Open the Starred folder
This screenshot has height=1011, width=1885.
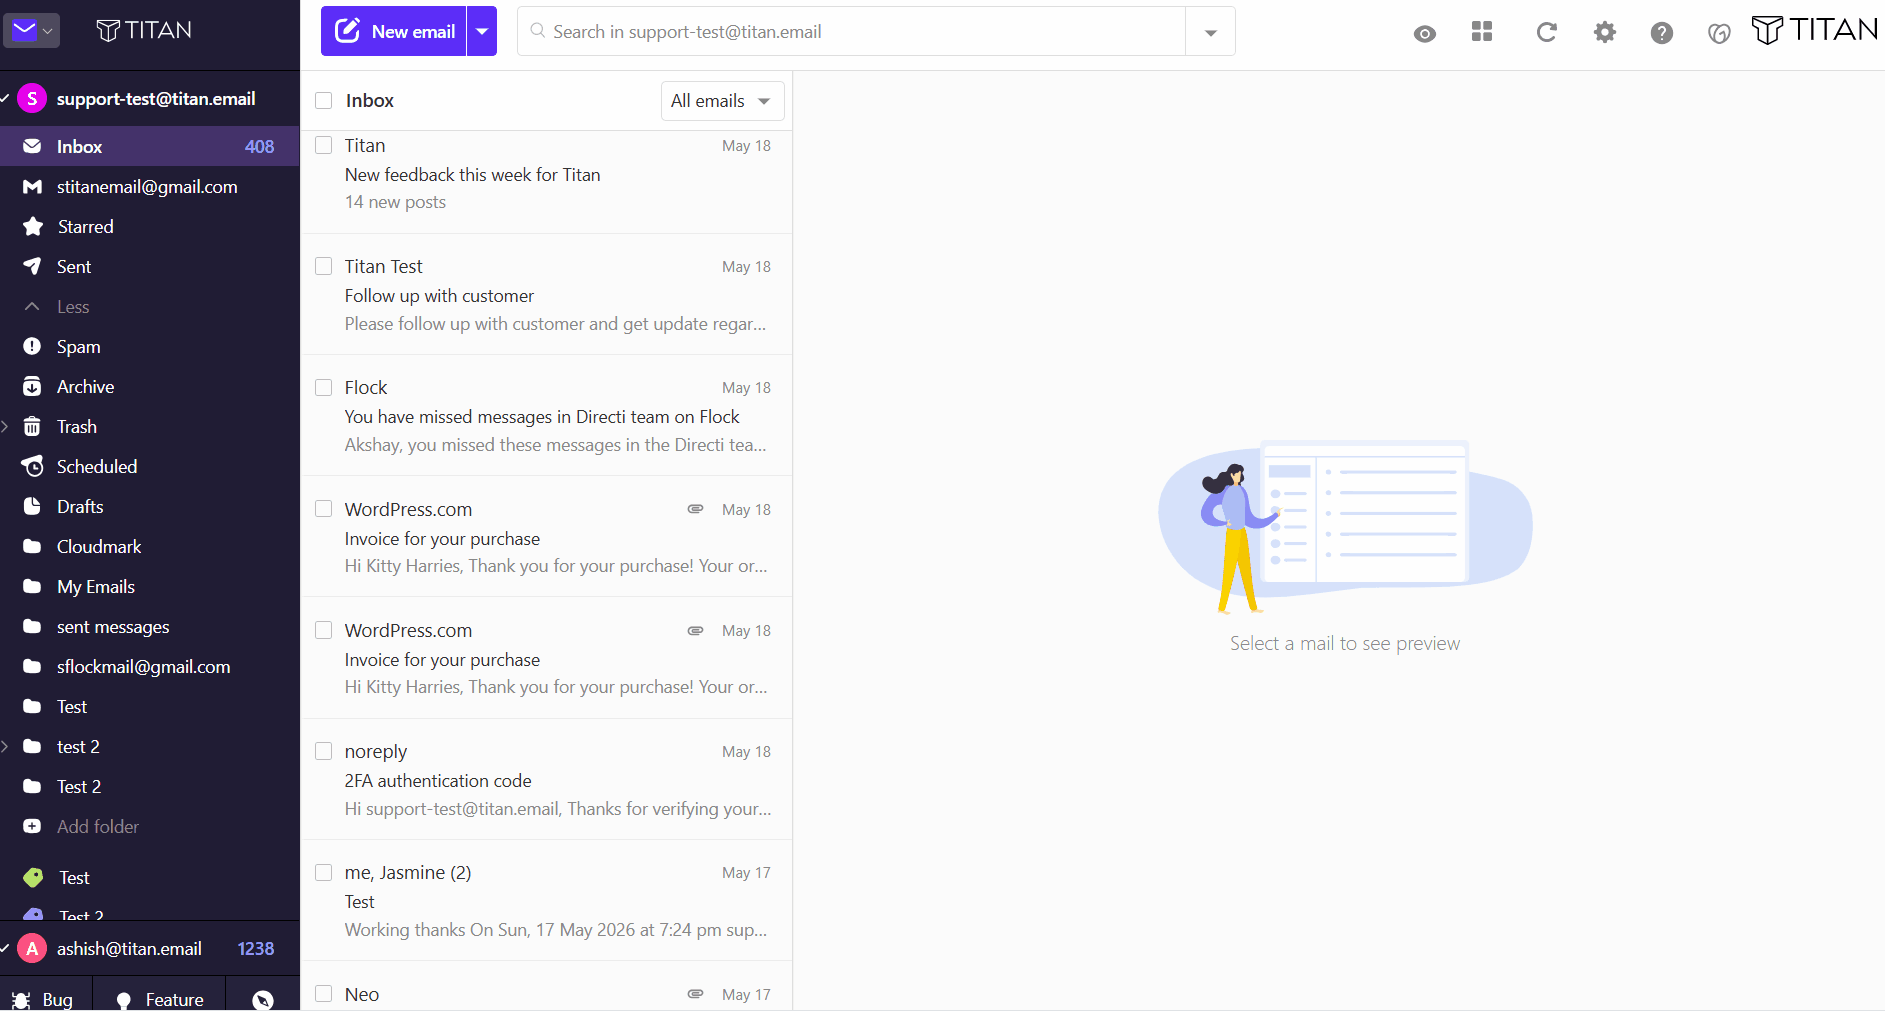[x=150, y=227]
